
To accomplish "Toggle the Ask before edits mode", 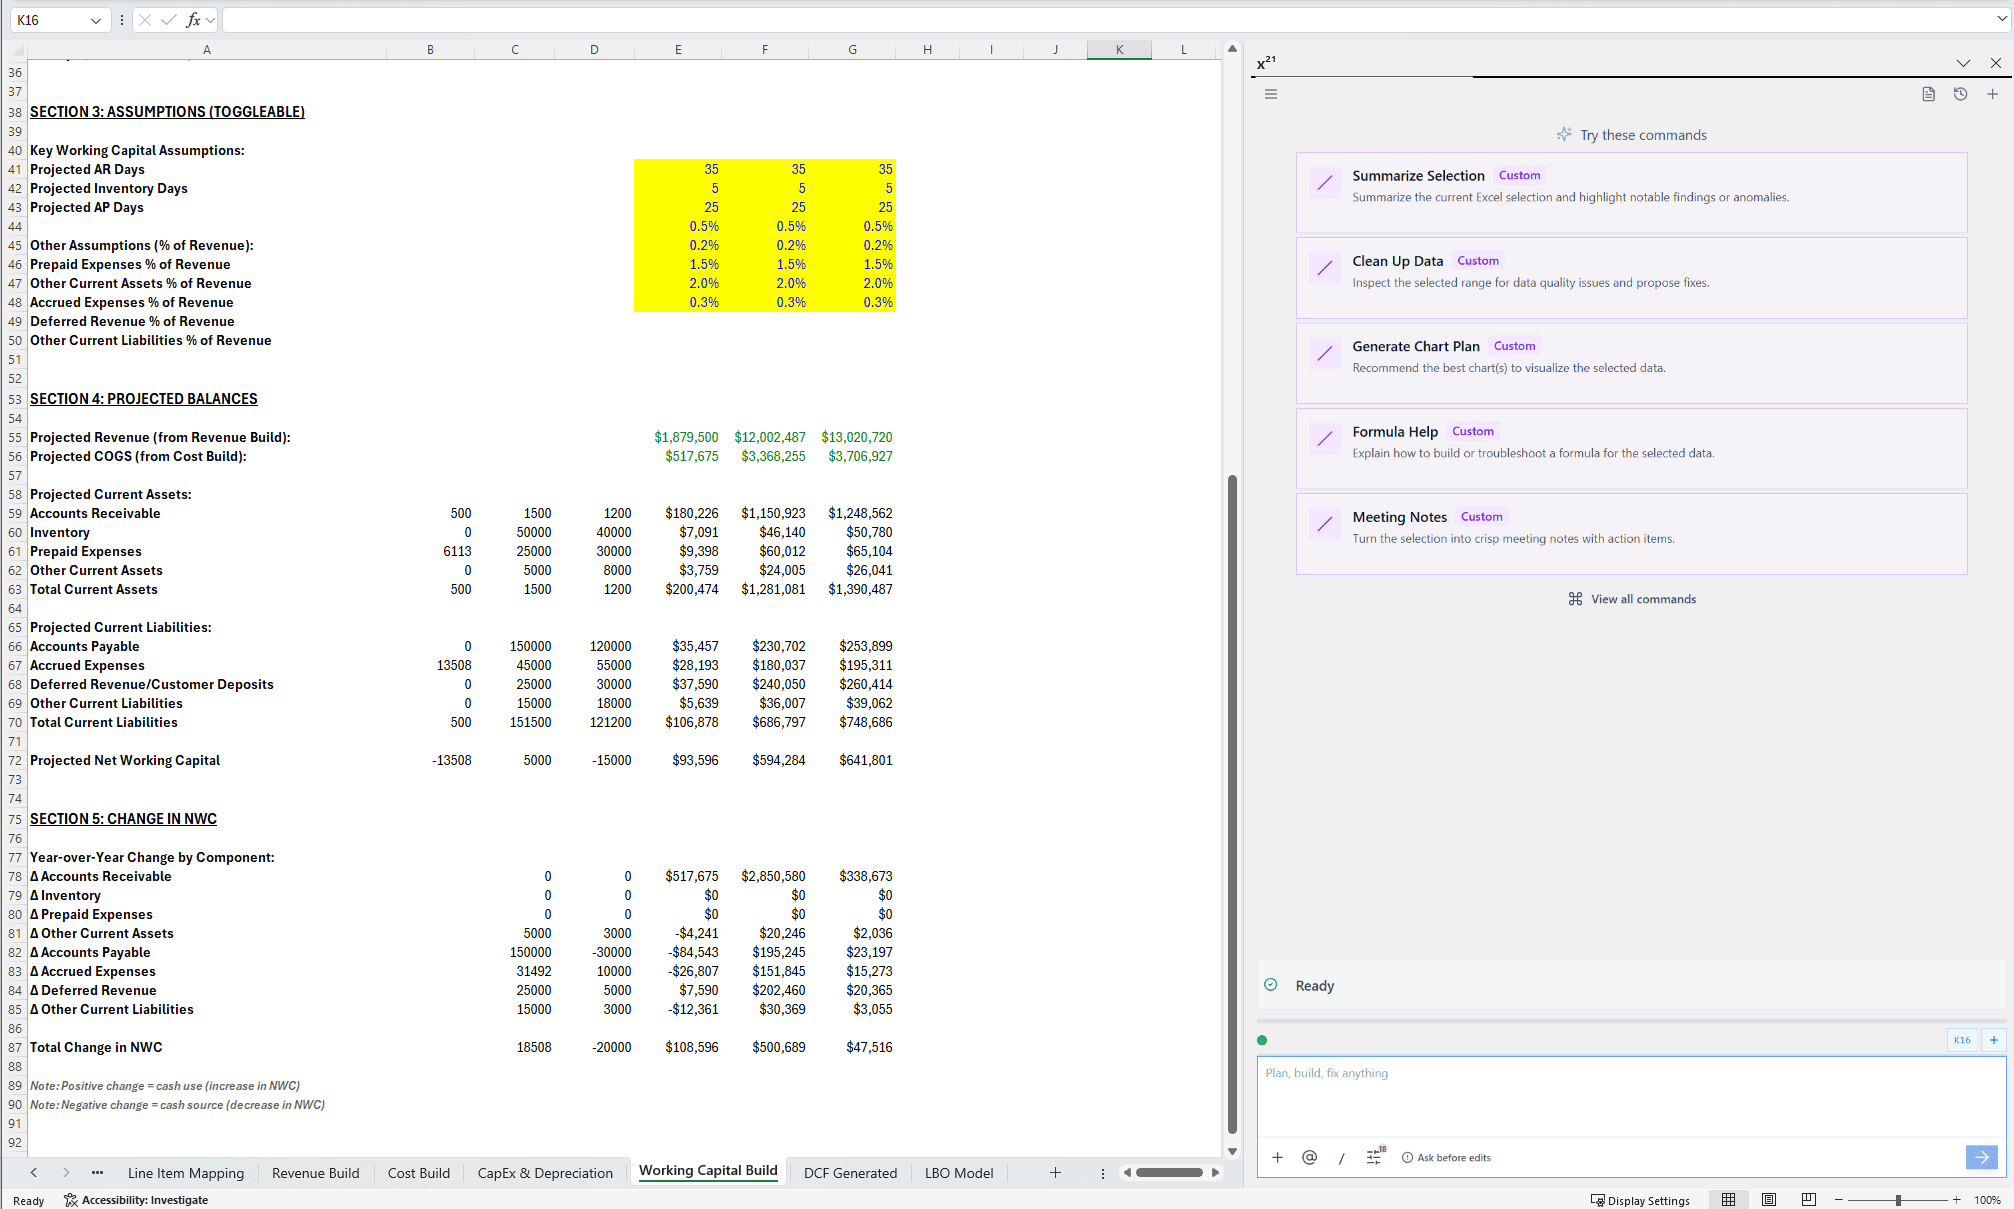I will click(1446, 1157).
